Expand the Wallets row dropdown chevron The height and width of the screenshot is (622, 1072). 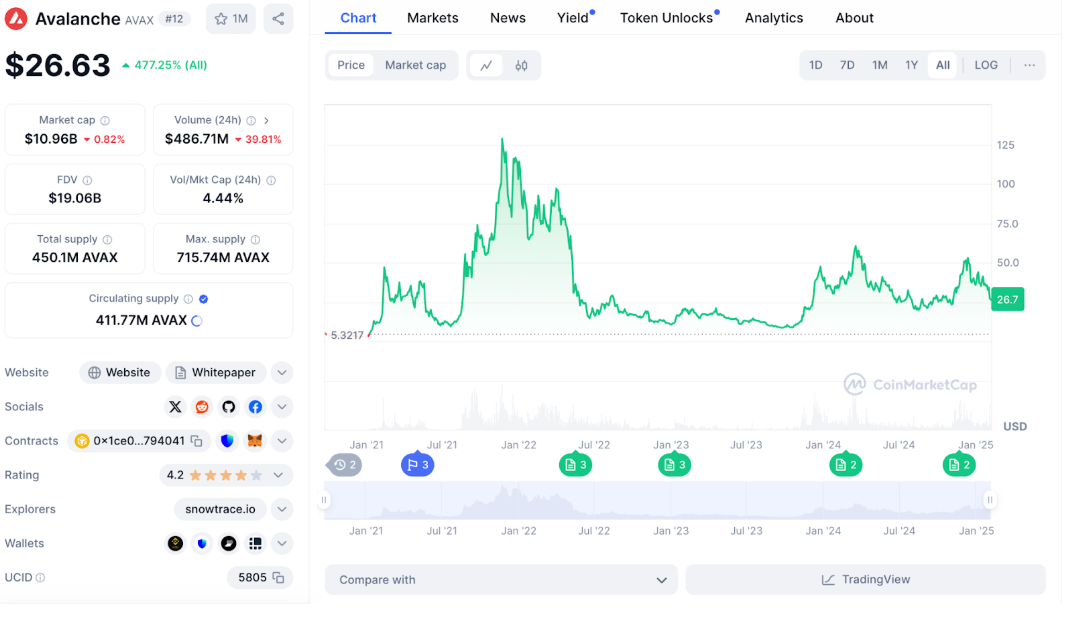click(282, 543)
